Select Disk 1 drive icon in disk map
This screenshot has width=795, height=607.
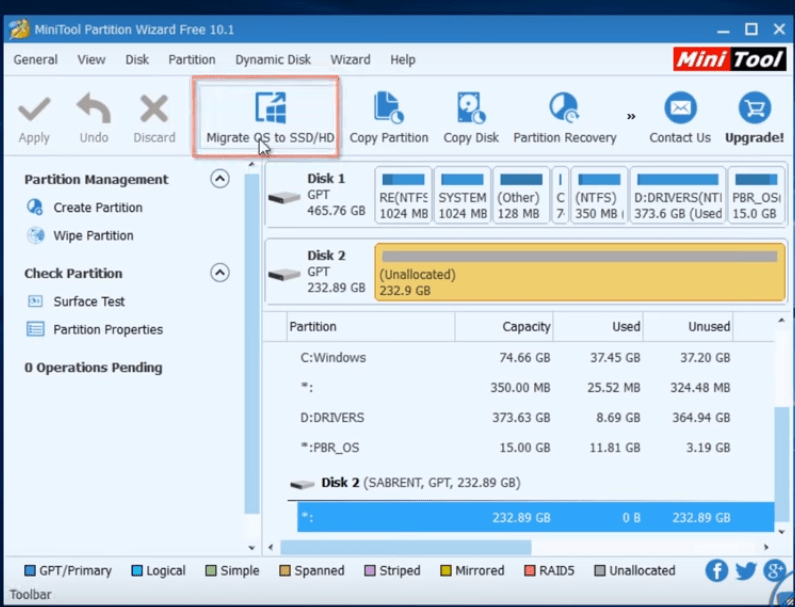point(284,197)
